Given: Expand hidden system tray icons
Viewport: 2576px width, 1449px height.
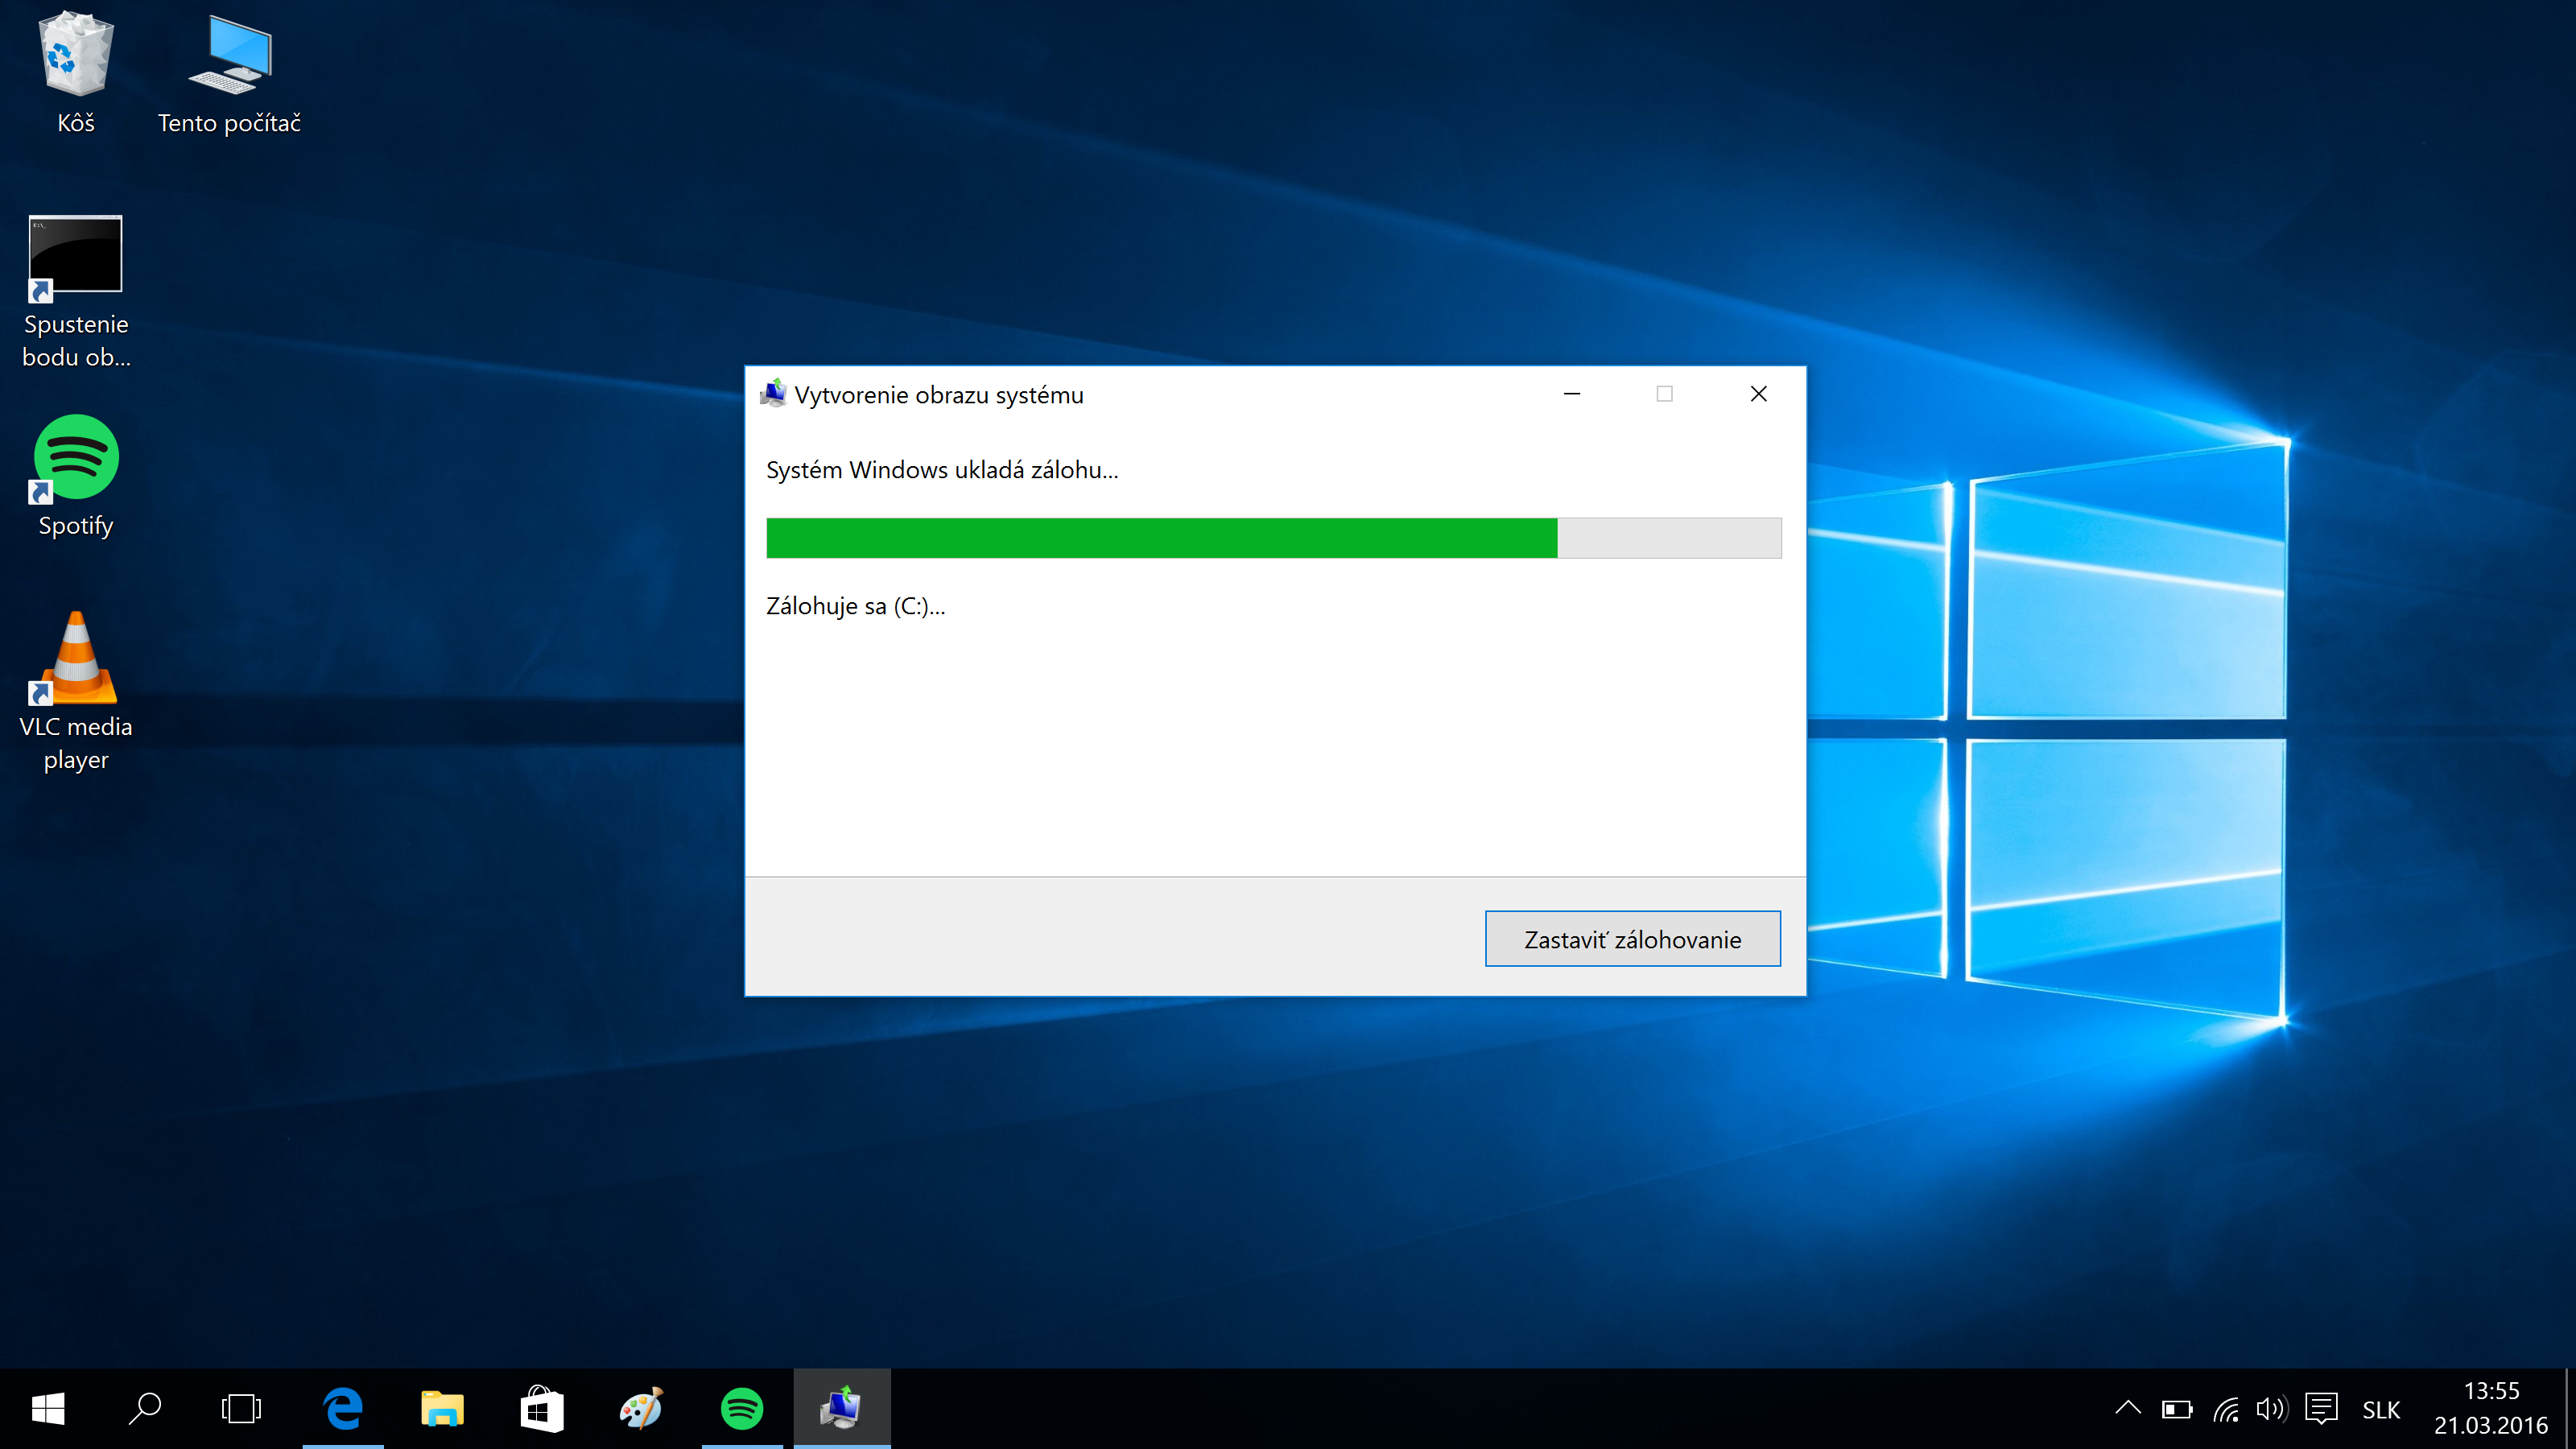Looking at the screenshot, I should pyautogui.click(x=2128, y=1409).
